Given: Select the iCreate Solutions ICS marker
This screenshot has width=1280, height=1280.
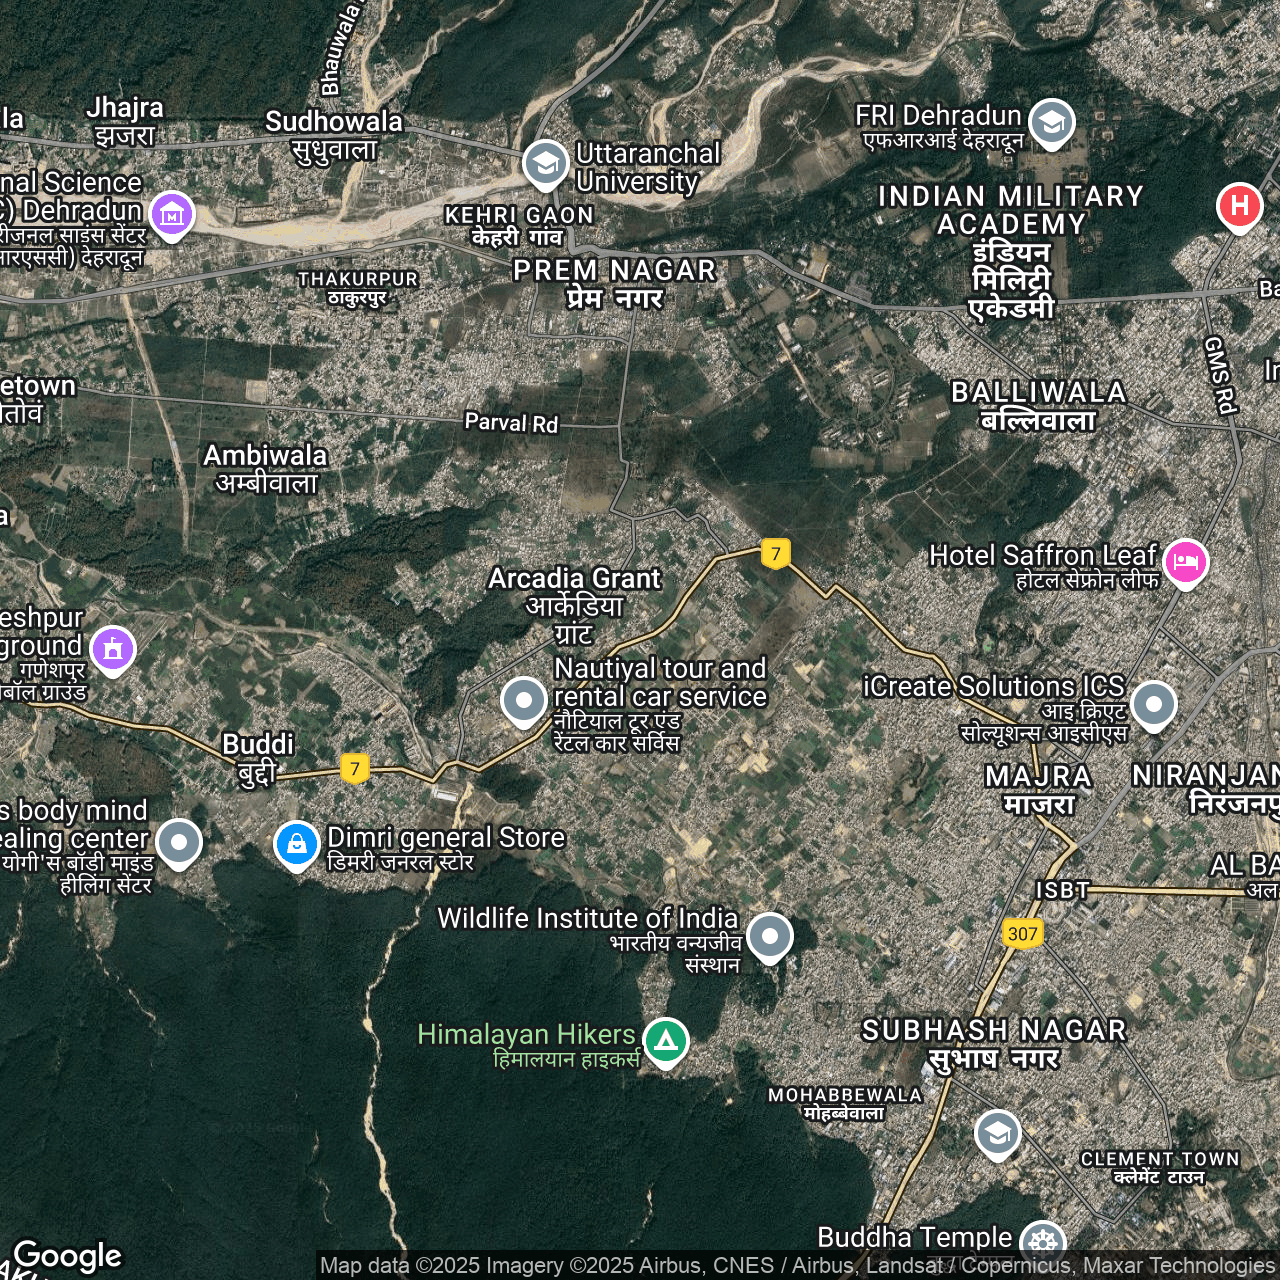Looking at the screenshot, I should [x=1154, y=704].
